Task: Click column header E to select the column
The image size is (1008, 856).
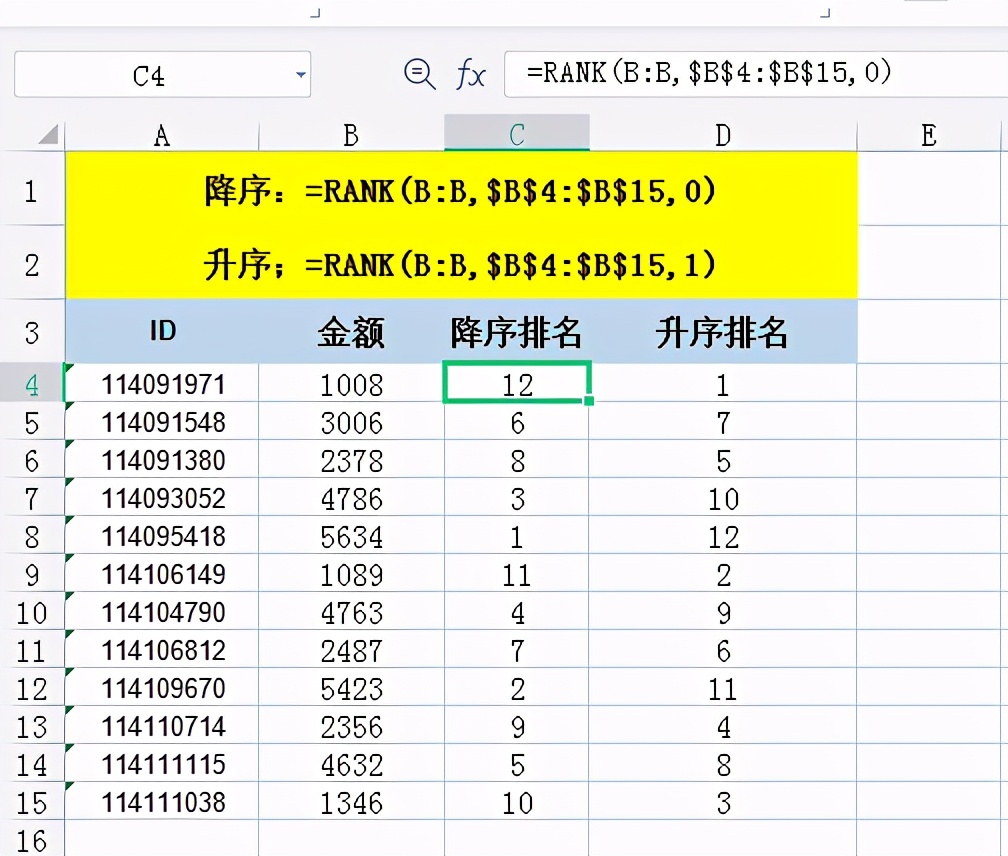Action: [x=930, y=133]
